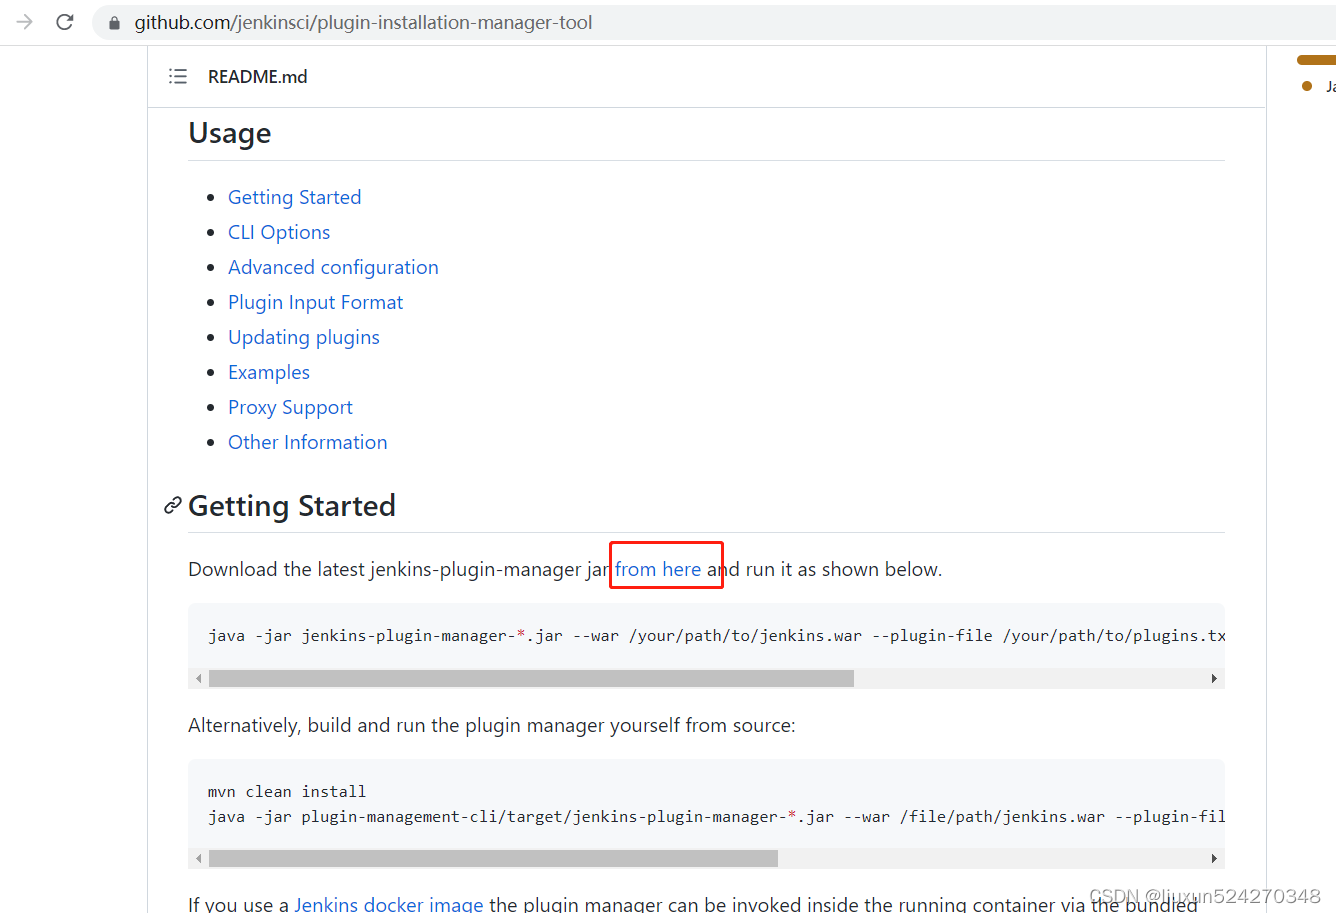Click the left scroll arrow of the java -jar code block
Image resolution: width=1336 pixels, height=913 pixels.
point(198,678)
